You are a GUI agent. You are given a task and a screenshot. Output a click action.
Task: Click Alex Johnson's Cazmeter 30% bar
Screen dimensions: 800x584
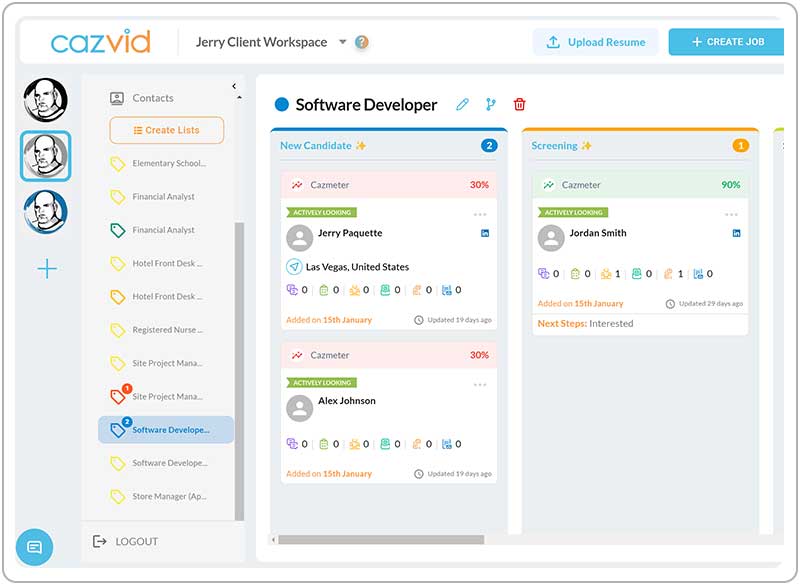click(x=389, y=355)
